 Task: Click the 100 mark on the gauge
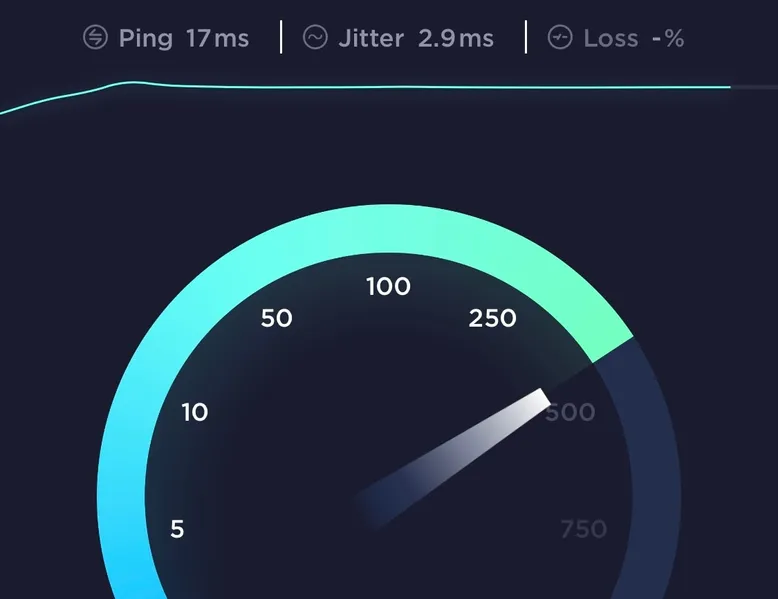[389, 286]
